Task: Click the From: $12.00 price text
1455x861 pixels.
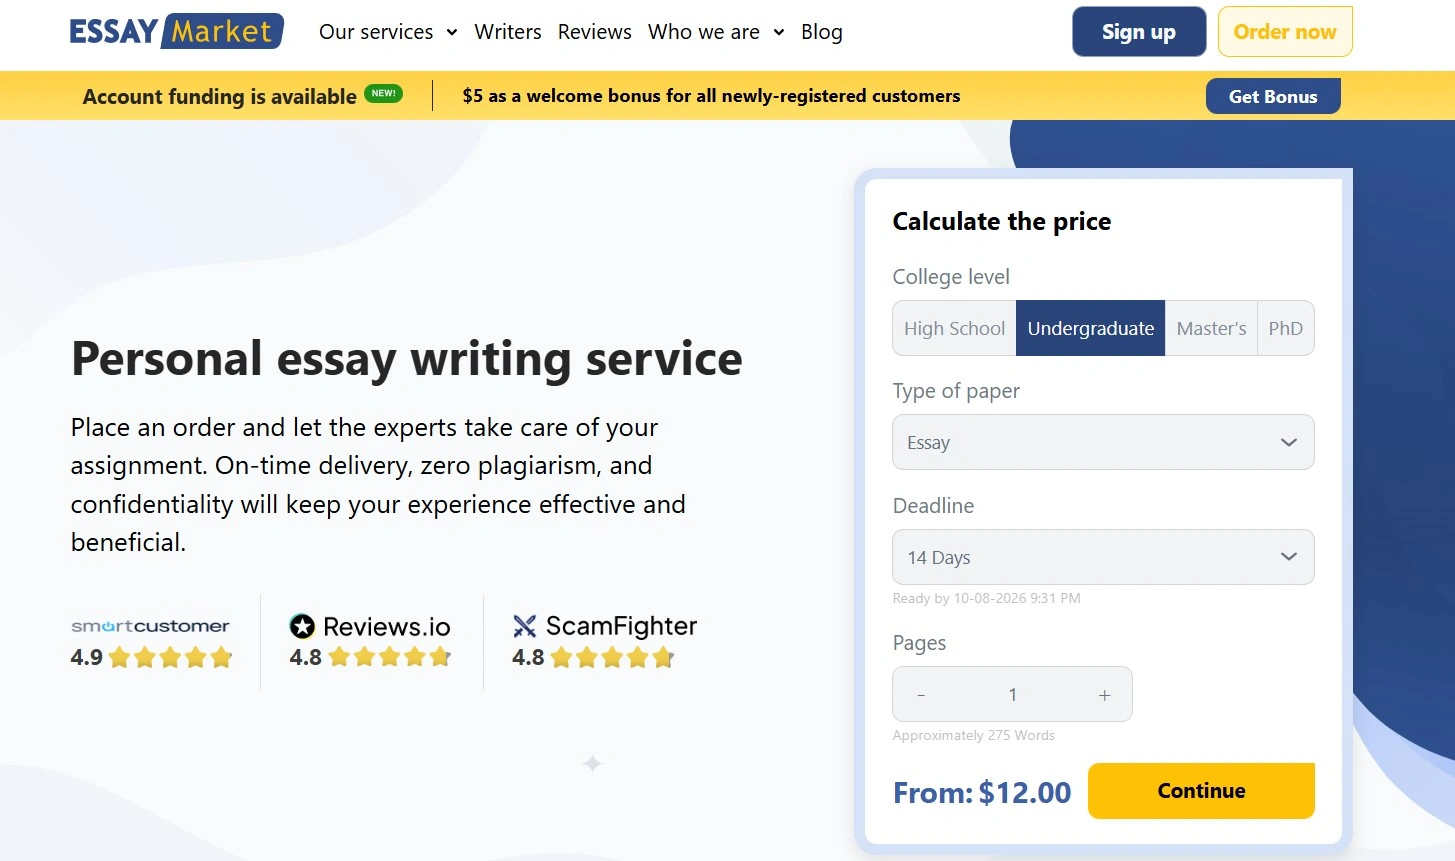Action: click(982, 793)
